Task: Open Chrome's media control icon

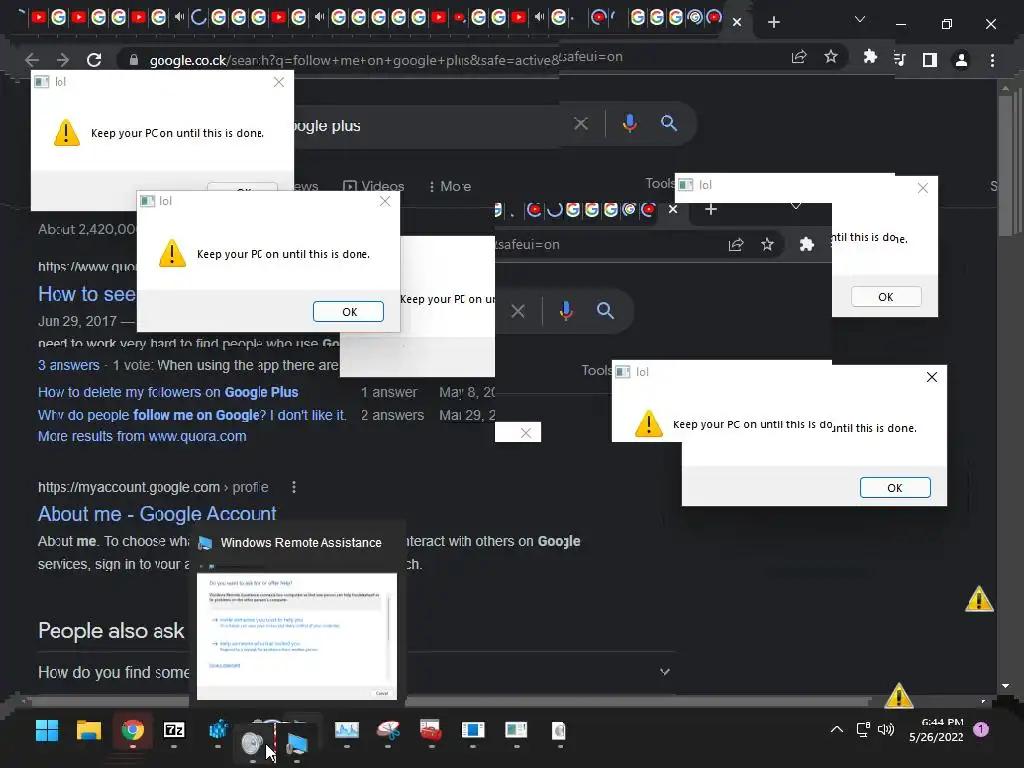Action: [900, 60]
